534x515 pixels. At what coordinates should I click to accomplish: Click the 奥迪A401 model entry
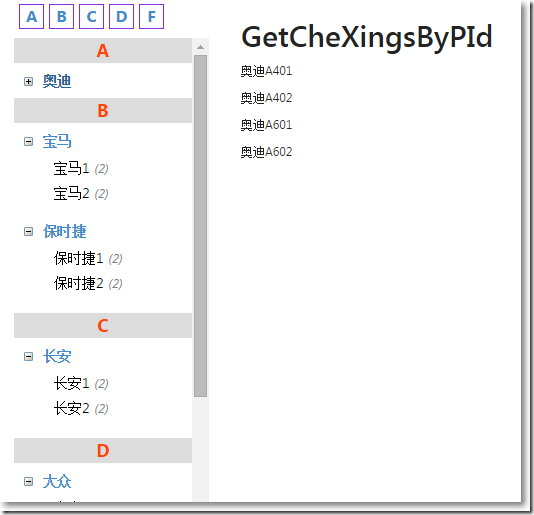coord(266,71)
